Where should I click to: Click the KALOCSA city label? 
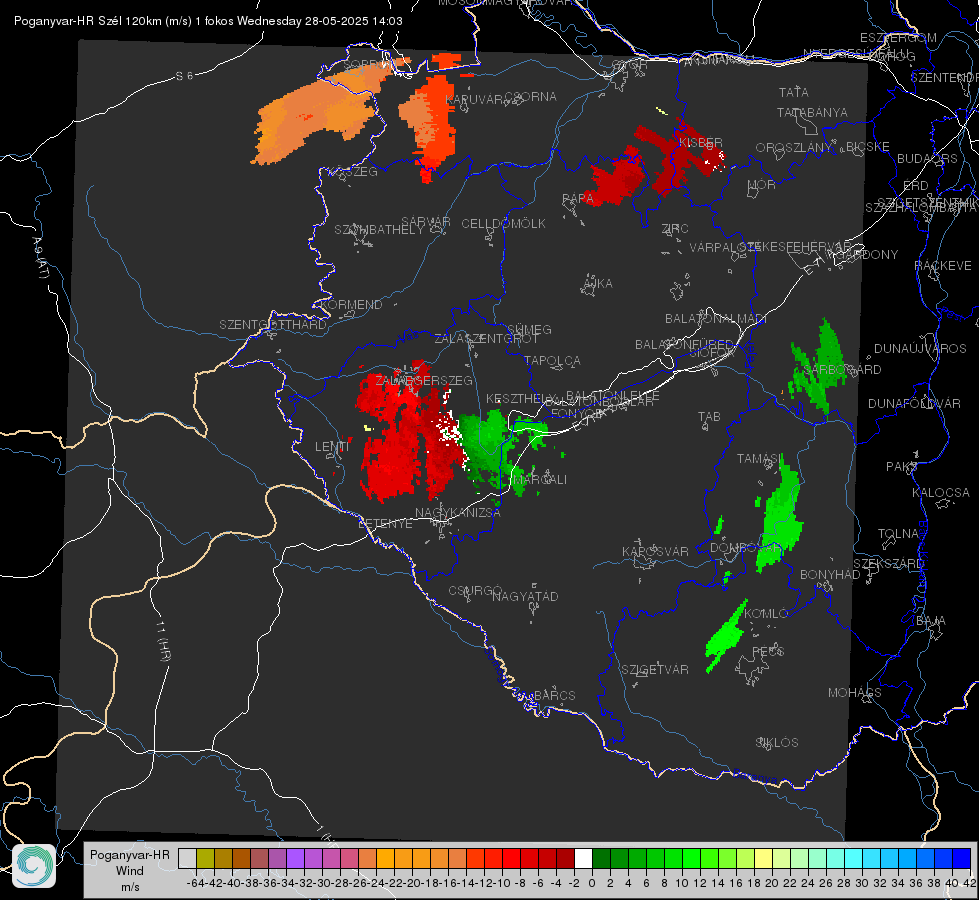coord(941,493)
